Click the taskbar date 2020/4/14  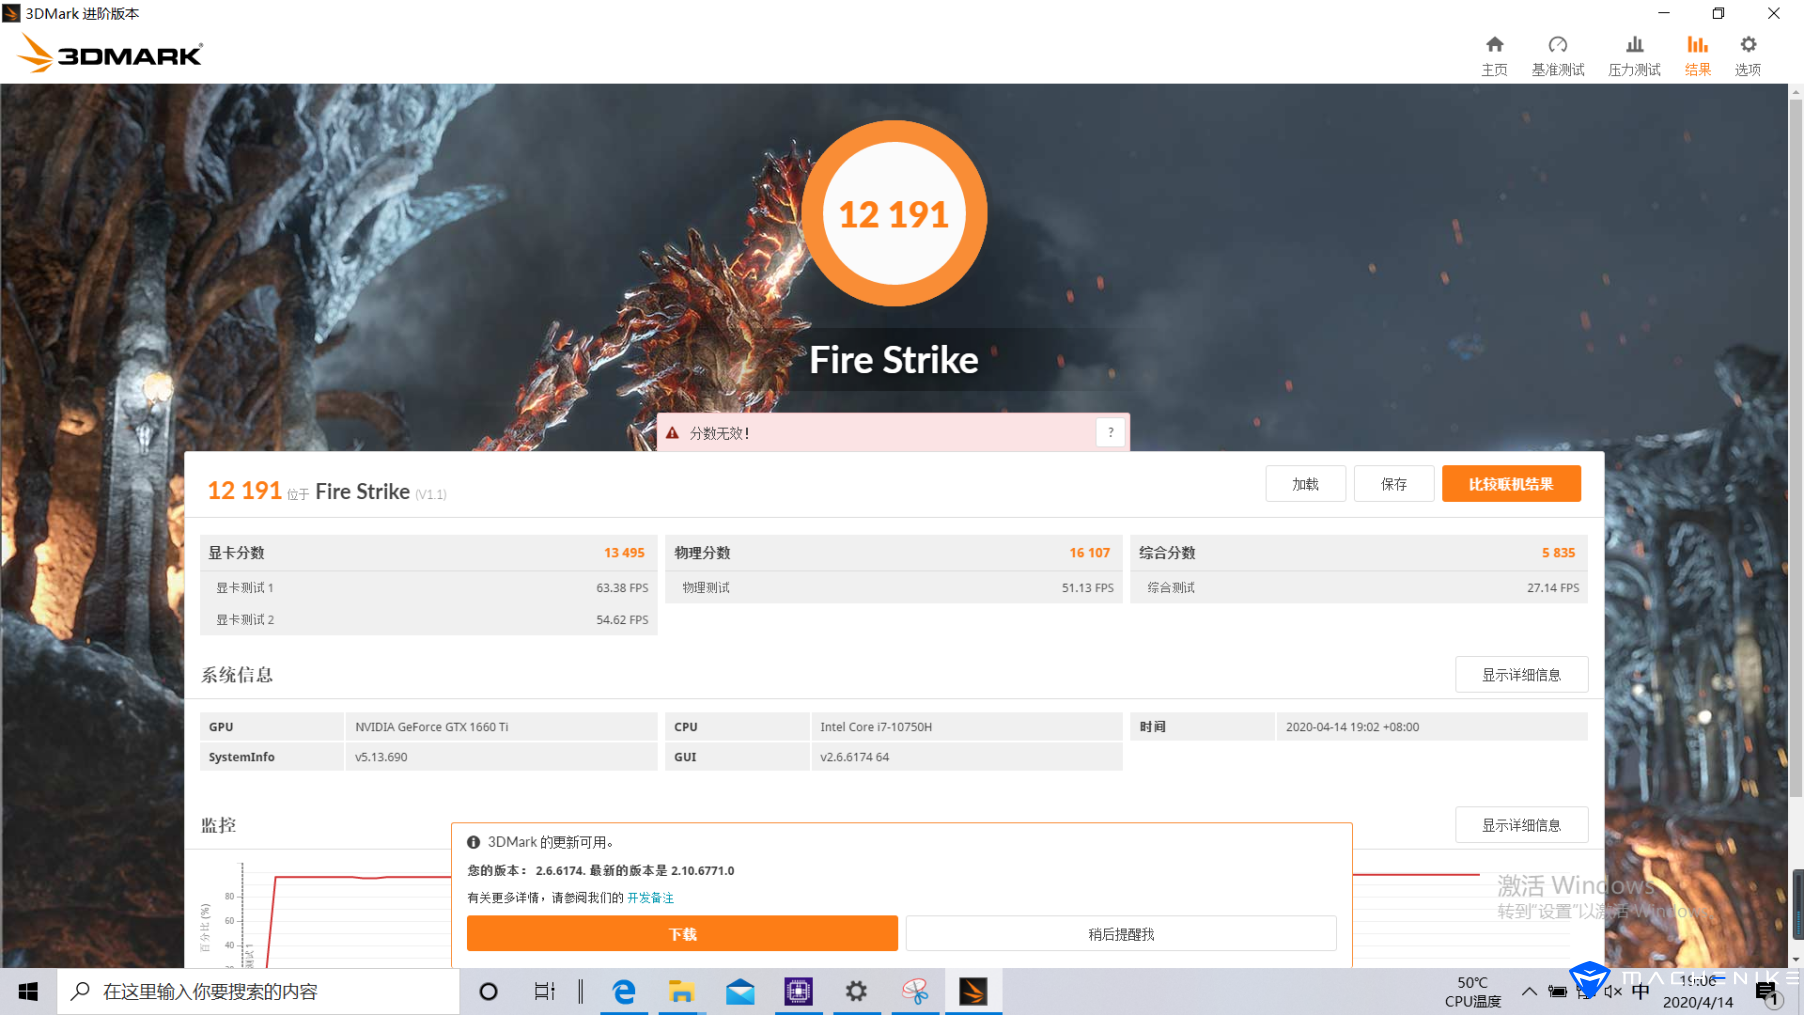[x=1698, y=1002]
